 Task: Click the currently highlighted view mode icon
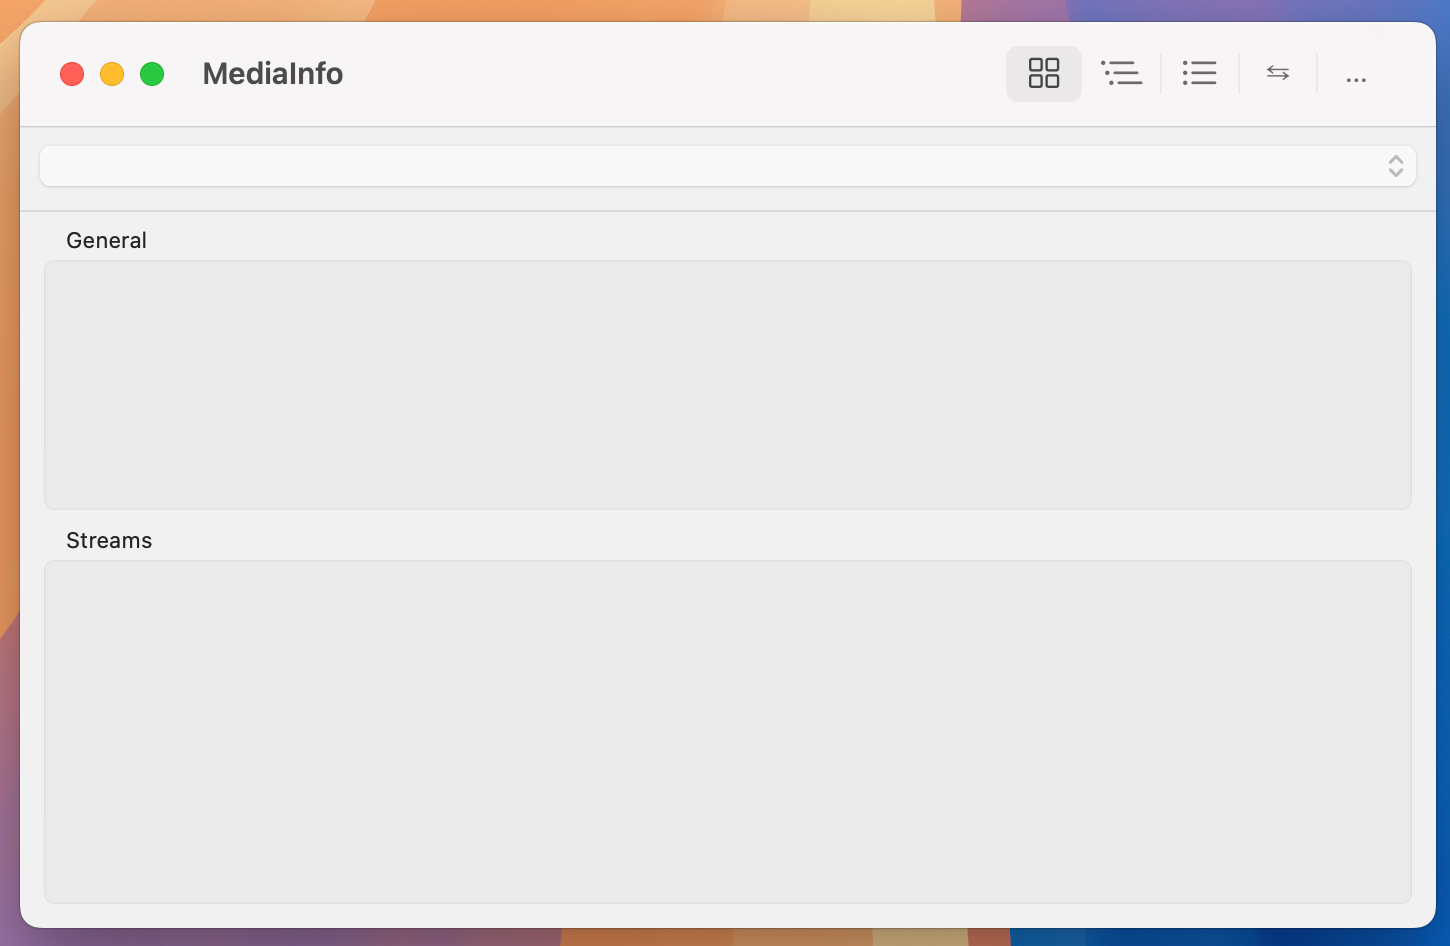point(1044,73)
